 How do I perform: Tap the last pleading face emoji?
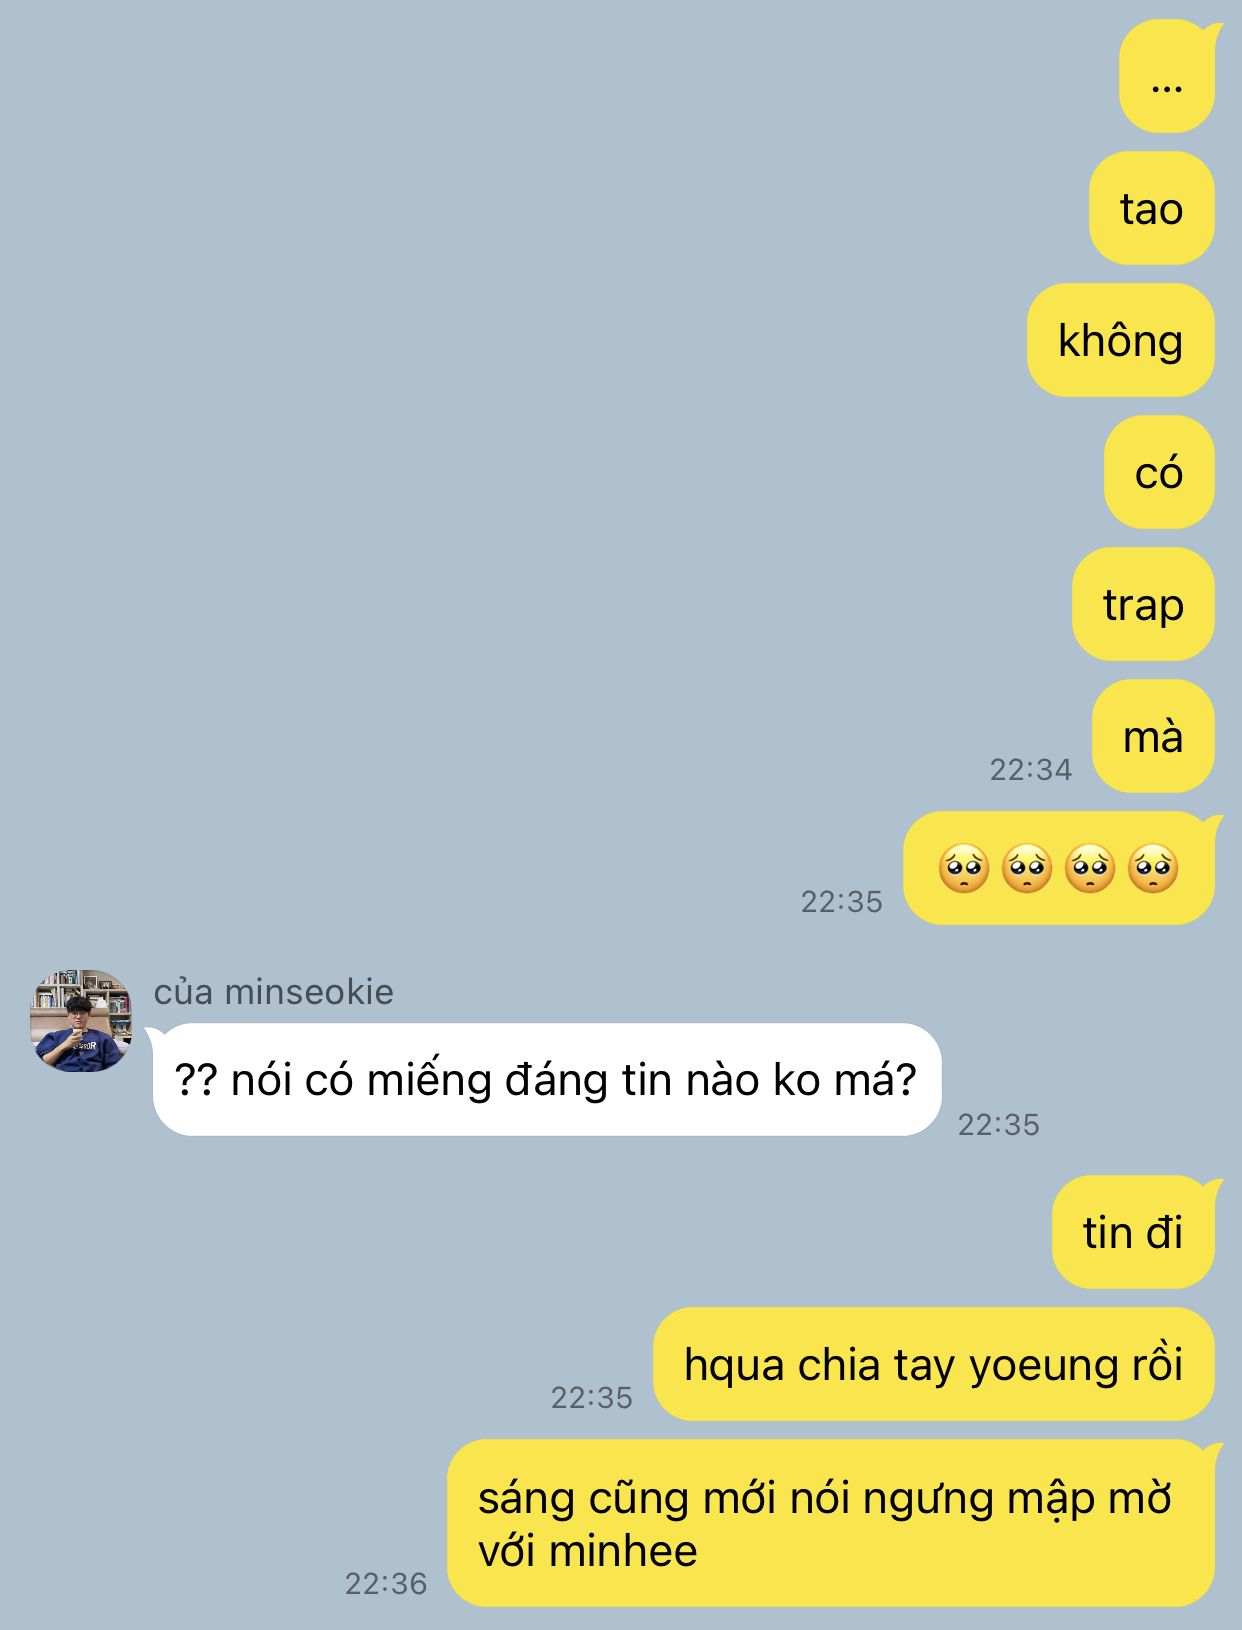click(x=1153, y=868)
